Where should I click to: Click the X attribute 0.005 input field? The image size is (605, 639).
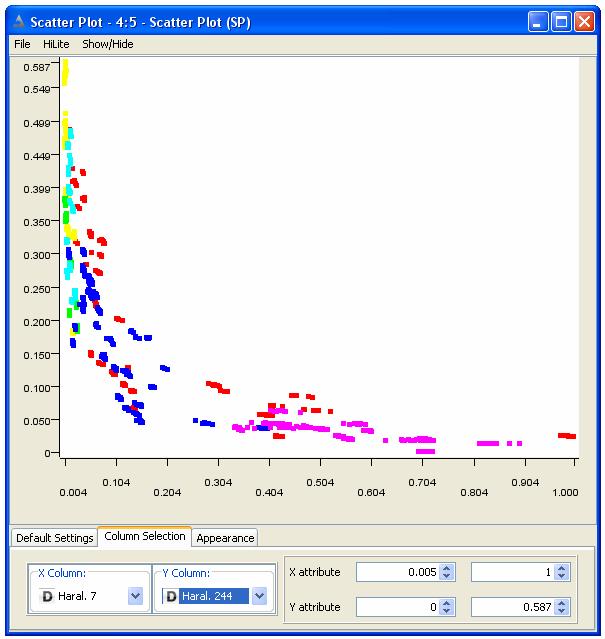click(x=397, y=572)
